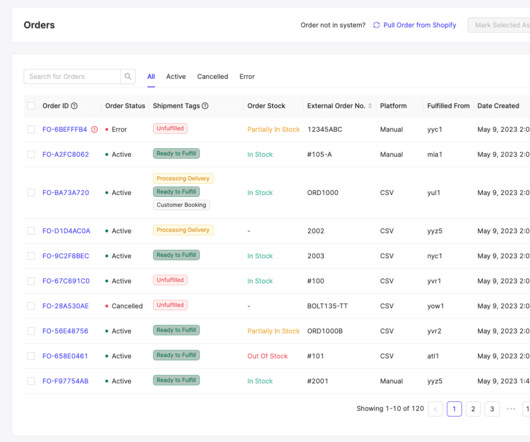Click the error warning icon beside FO-6BEFFFB4
The image size is (530, 442).
(95, 129)
